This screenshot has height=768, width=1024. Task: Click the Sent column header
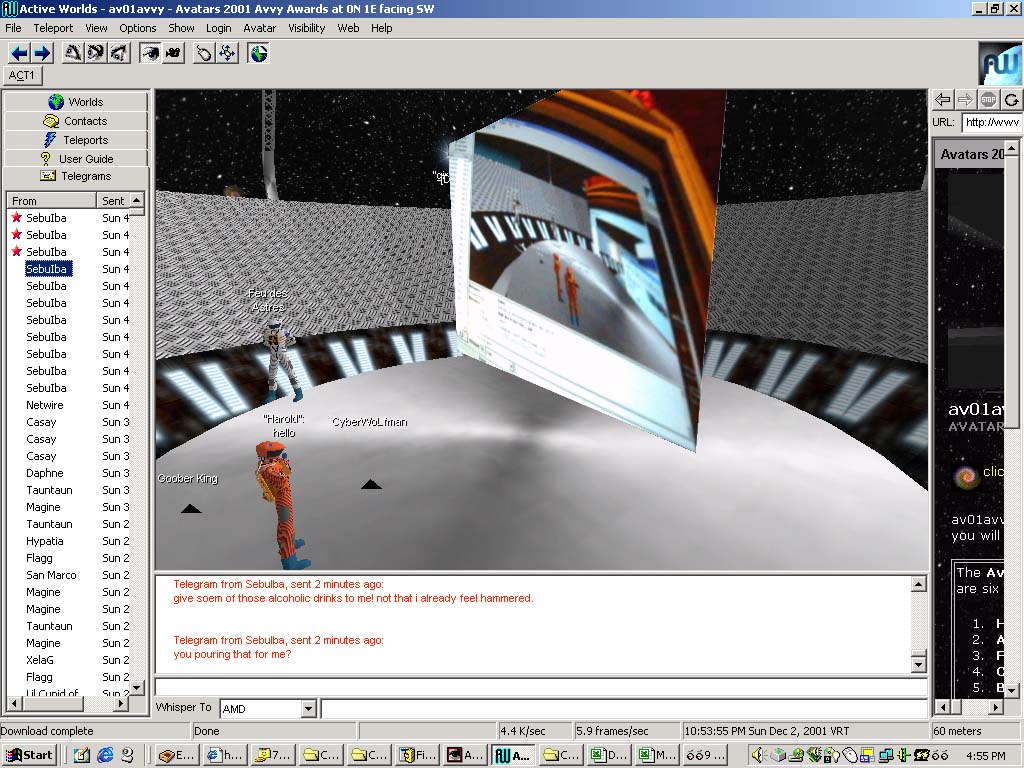[x=113, y=201]
